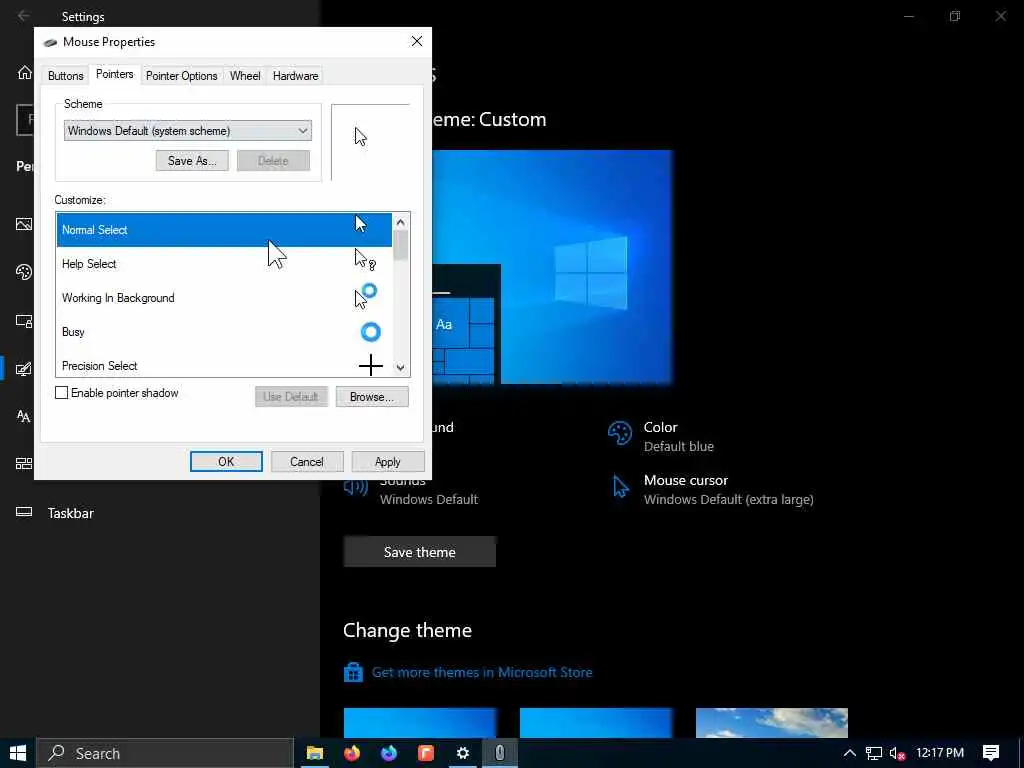1024x768 pixels.
Task: Expand the Scheme dropdown list
Action: pyautogui.click(x=187, y=131)
